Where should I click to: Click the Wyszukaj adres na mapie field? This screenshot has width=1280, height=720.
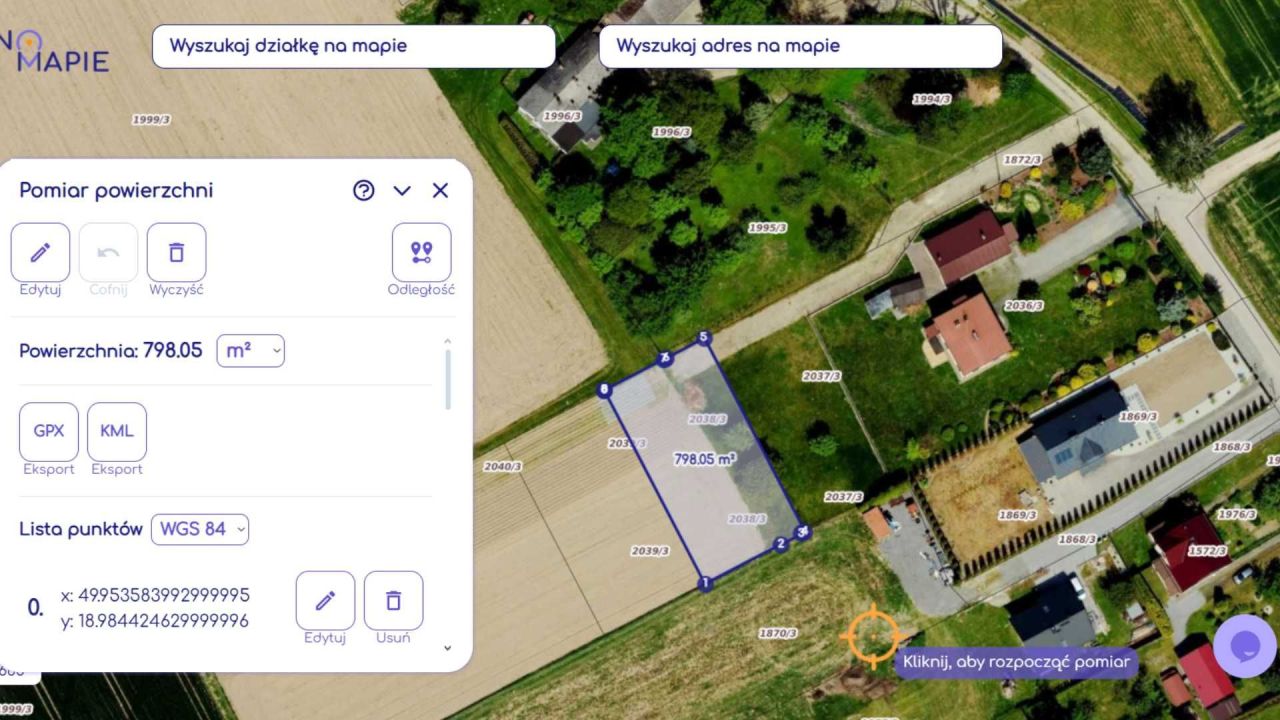pyautogui.click(x=800, y=46)
